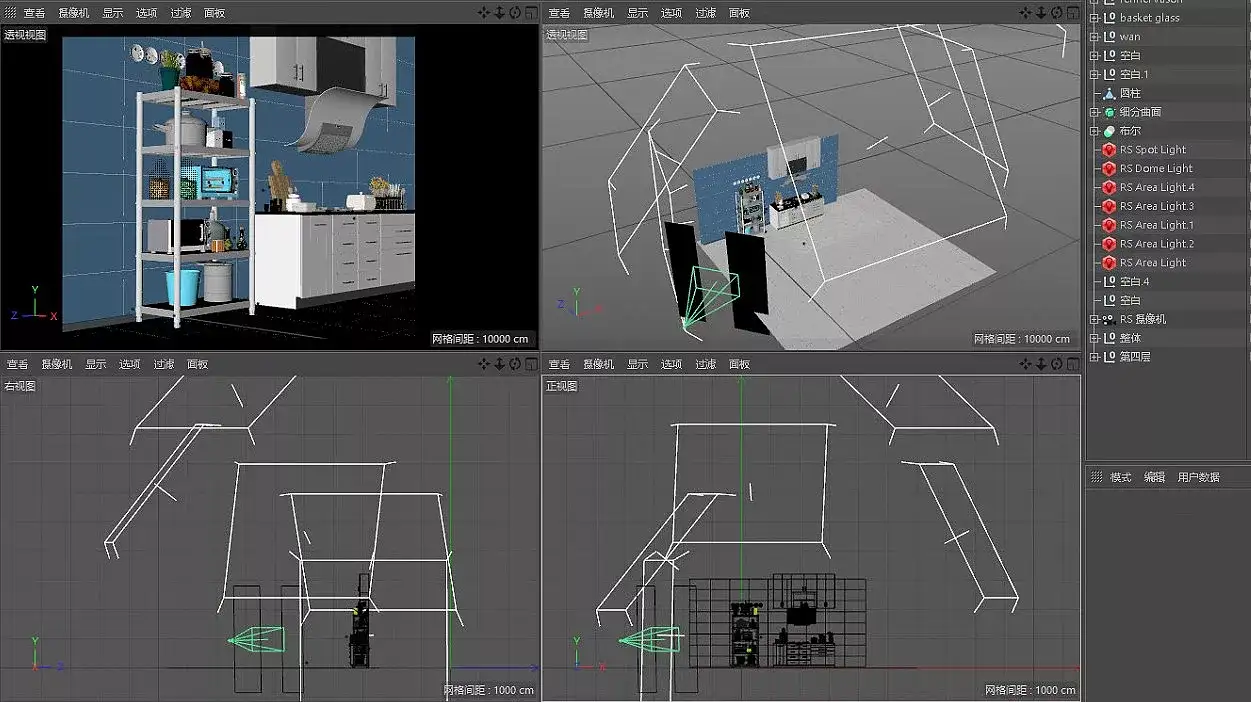Open 用户数据 in the attributes panel
Viewport: 1251px width, 702px height.
tap(1198, 477)
